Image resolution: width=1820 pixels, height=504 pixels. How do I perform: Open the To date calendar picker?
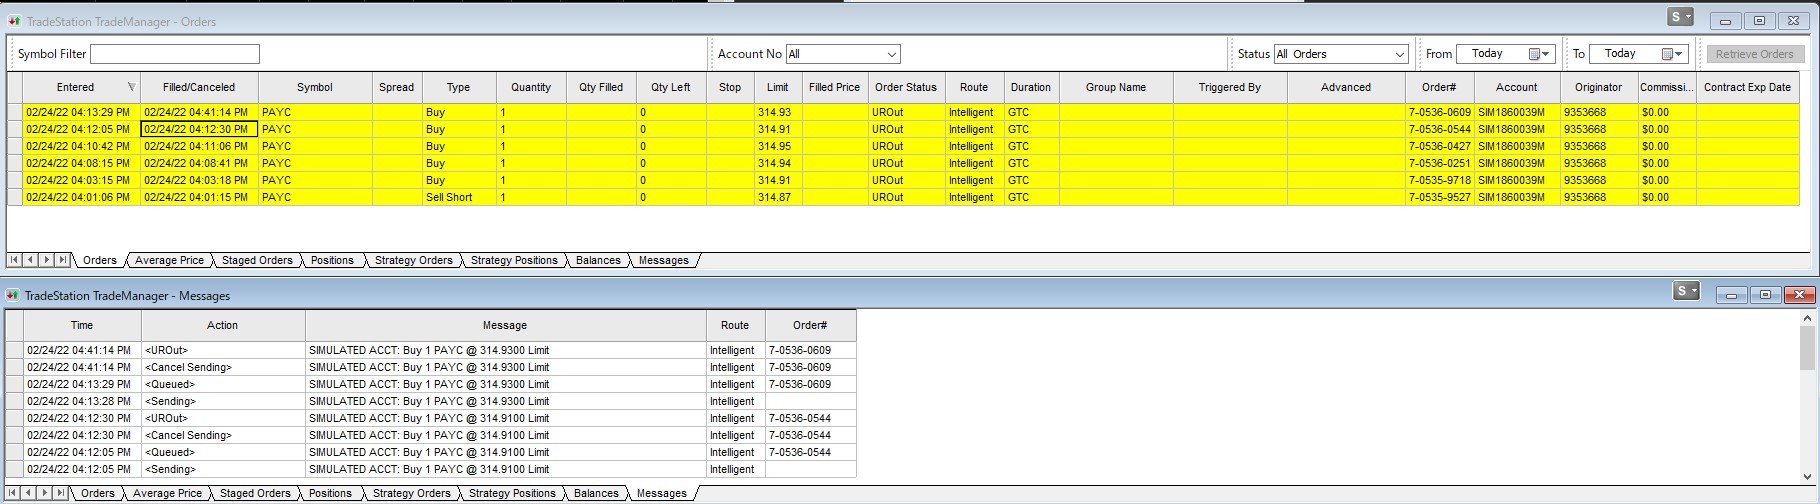tap(1672, 54)
